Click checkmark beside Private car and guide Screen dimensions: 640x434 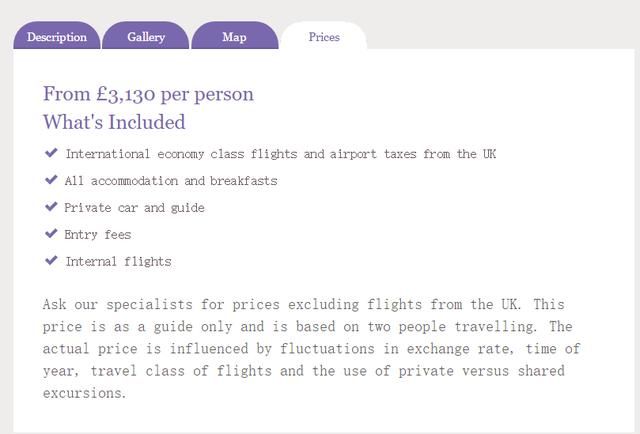tap(51, 207)
